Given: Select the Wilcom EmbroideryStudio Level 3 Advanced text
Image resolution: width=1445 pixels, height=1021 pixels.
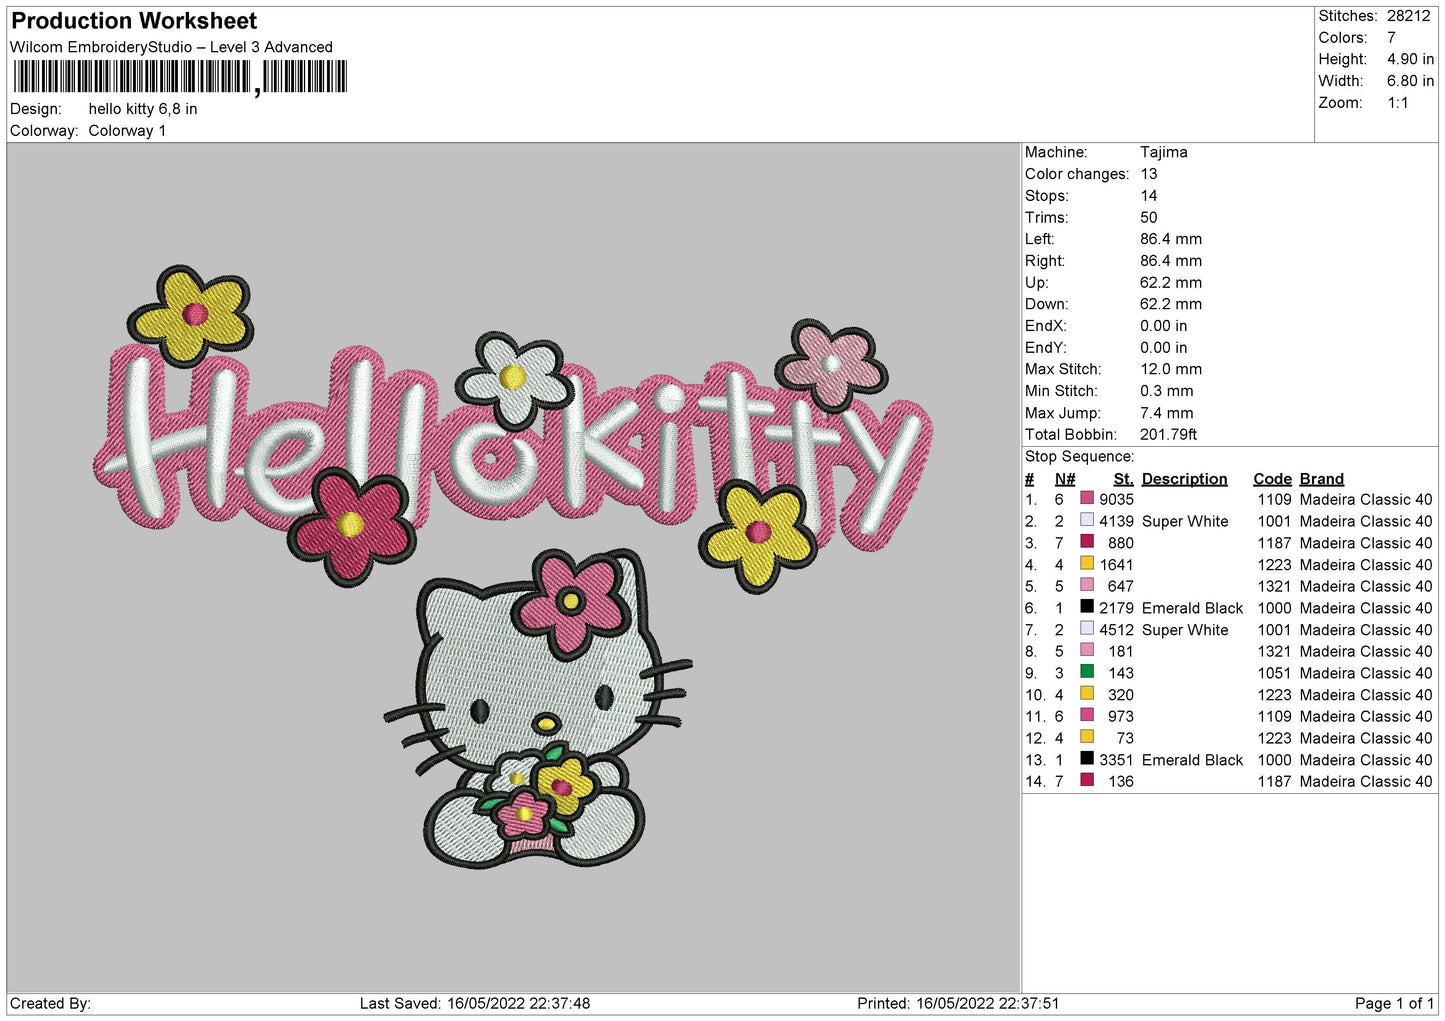Looking at the screenshot, I should [x=171, y=47].
